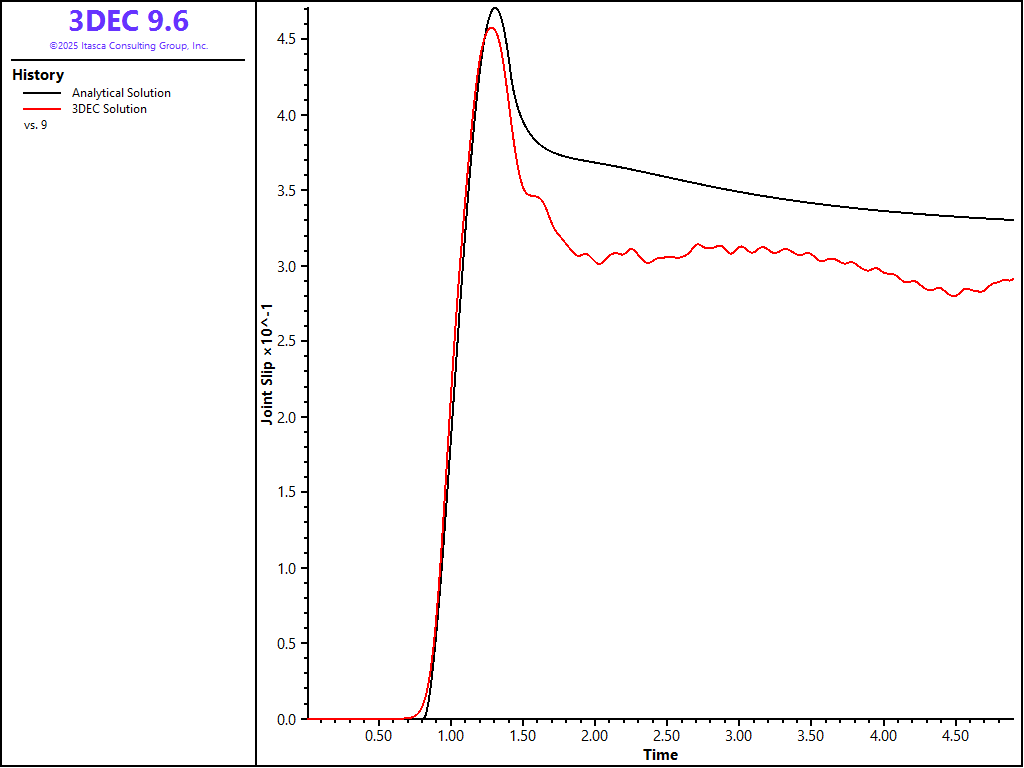Image resolution: width=1024 pixels, height=768 pixels.
Task: Click the "vs. 9" legend text
Action: (x=35, y=125)
